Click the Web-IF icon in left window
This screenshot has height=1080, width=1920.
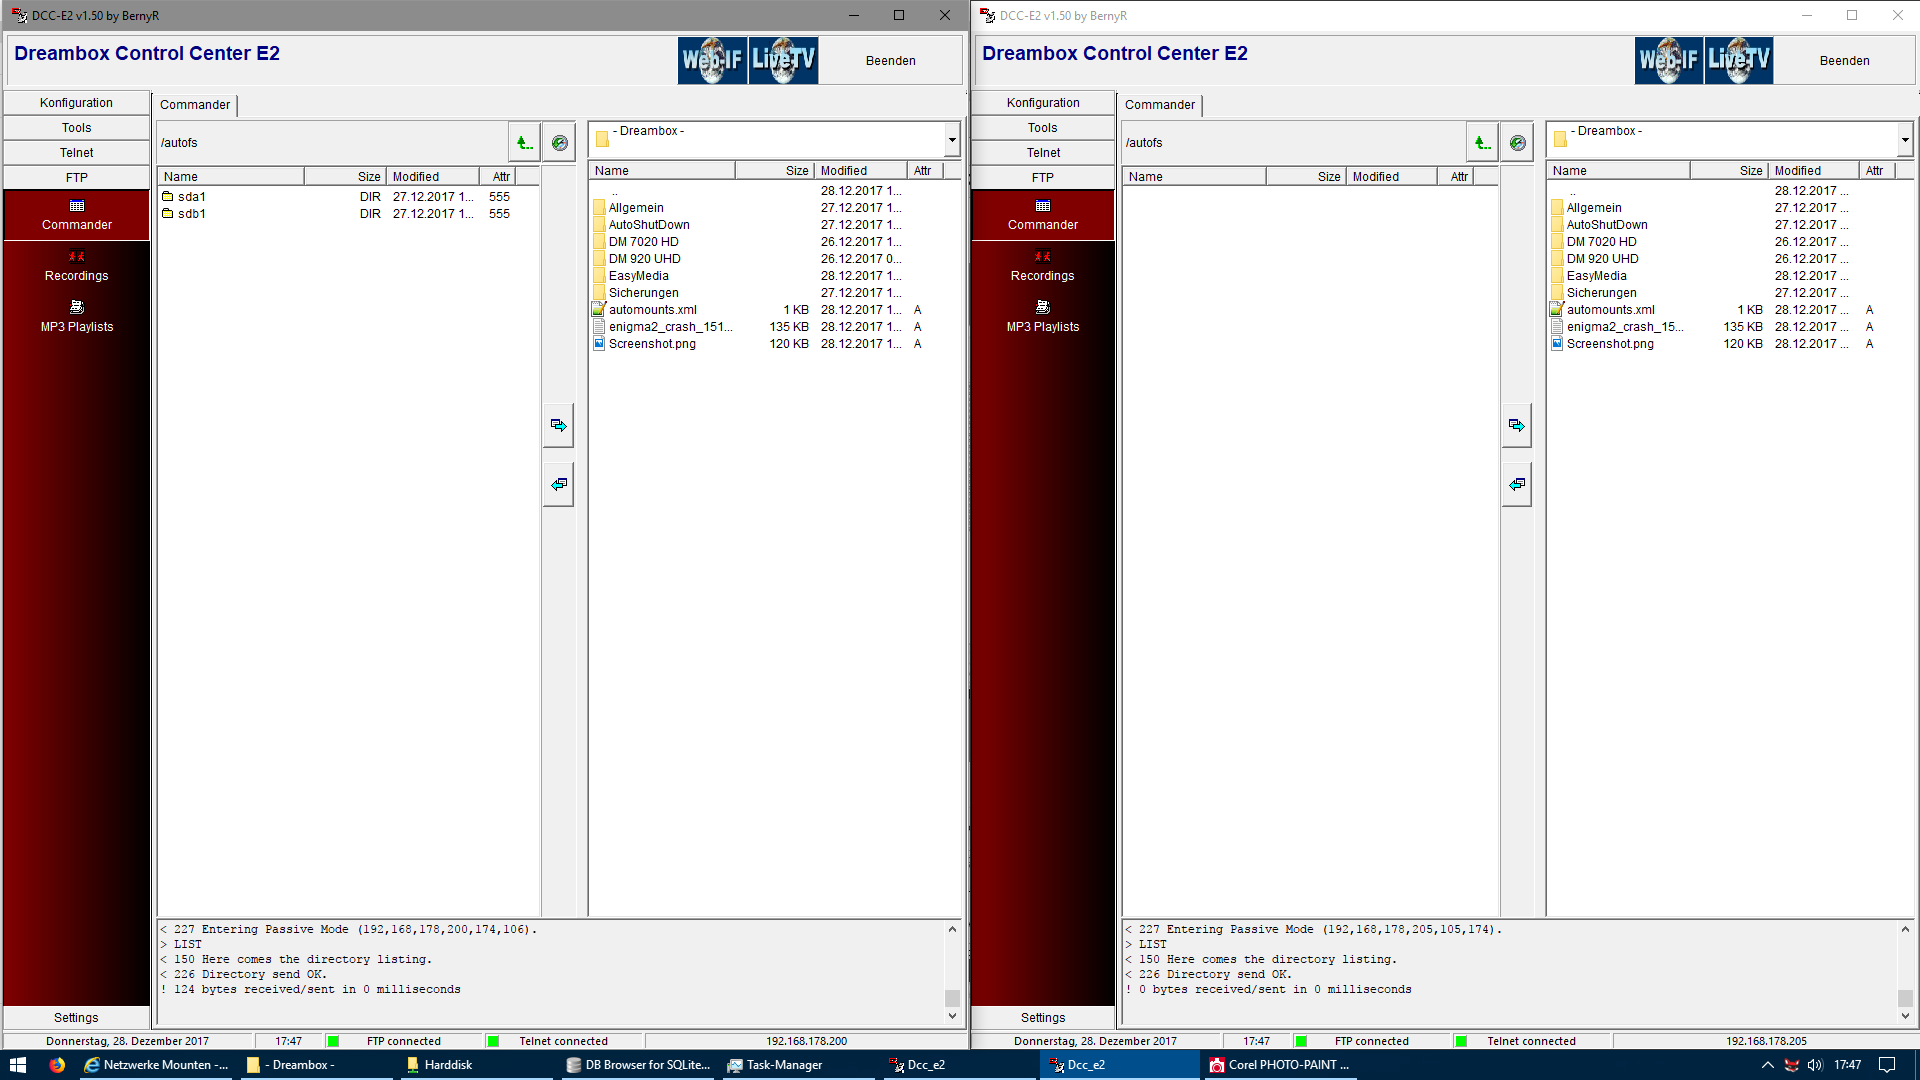(x=712, y=60)
